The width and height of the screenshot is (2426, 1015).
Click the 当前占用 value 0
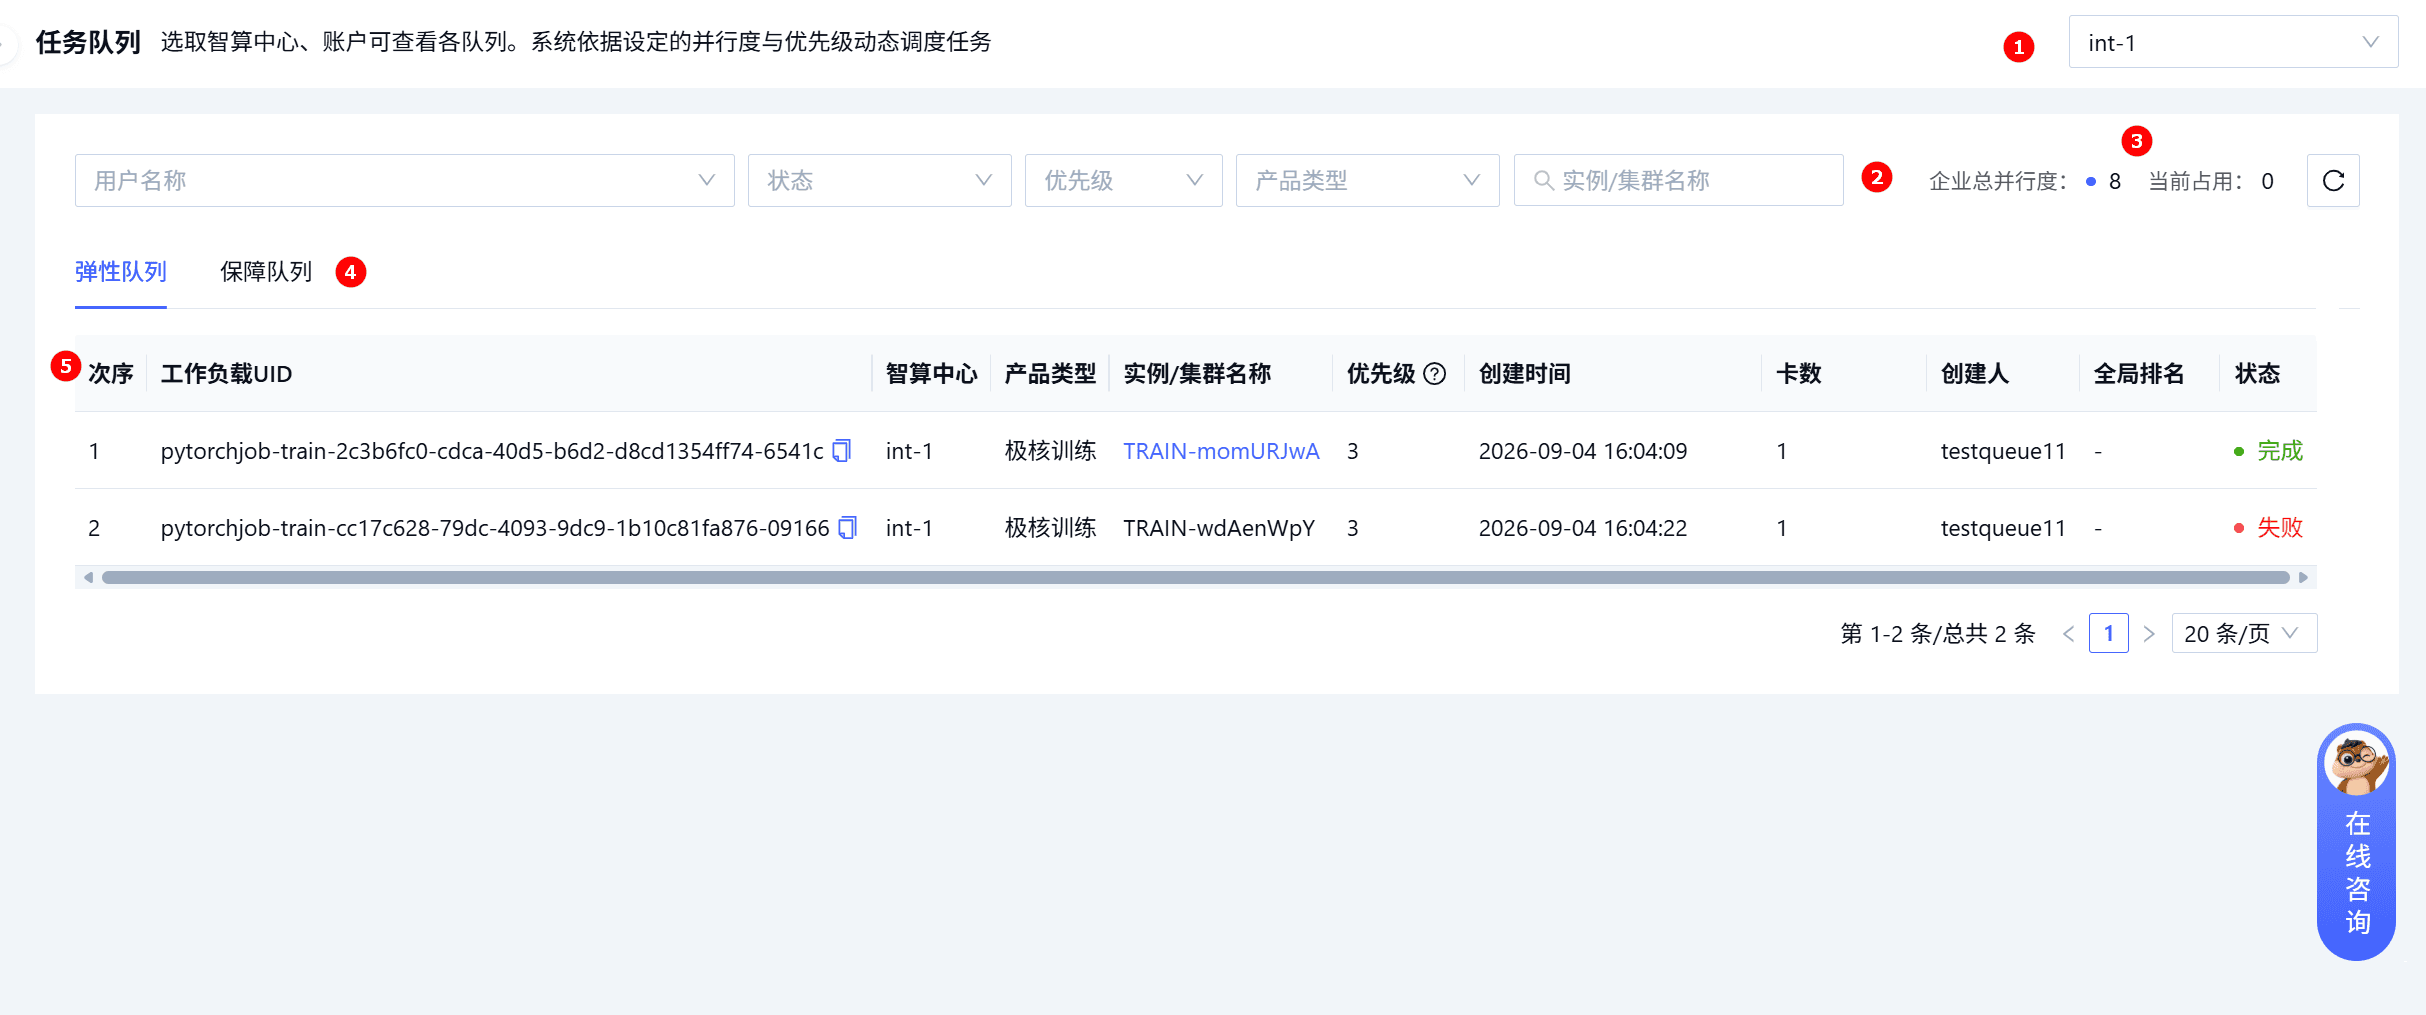coord(2268,182)
